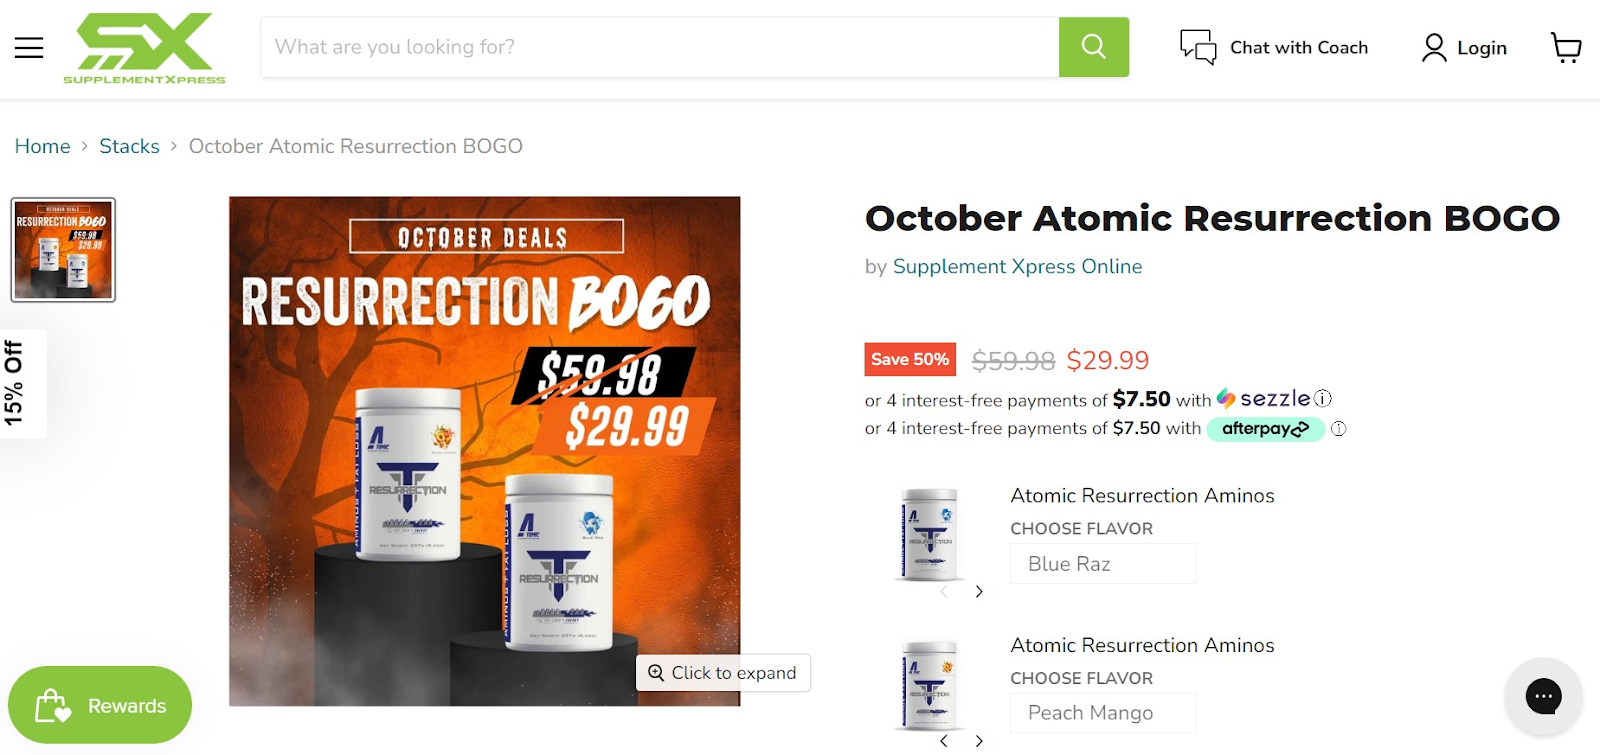Go to the Stacks breadcrumb page
This screenshot has height=755, width=1600.
[x=129, y=146]
